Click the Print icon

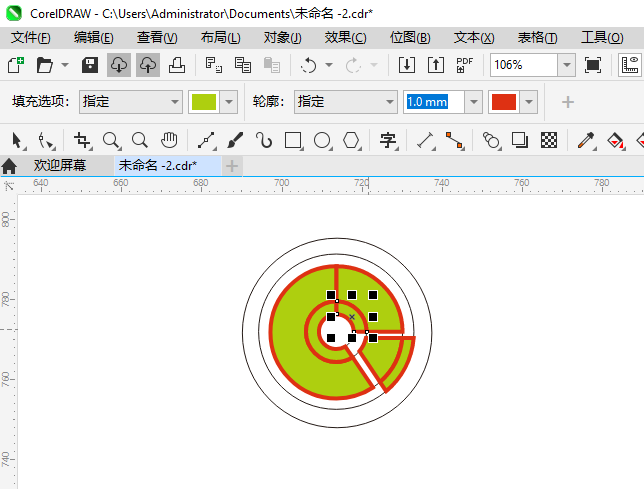(x=177, y=65)
